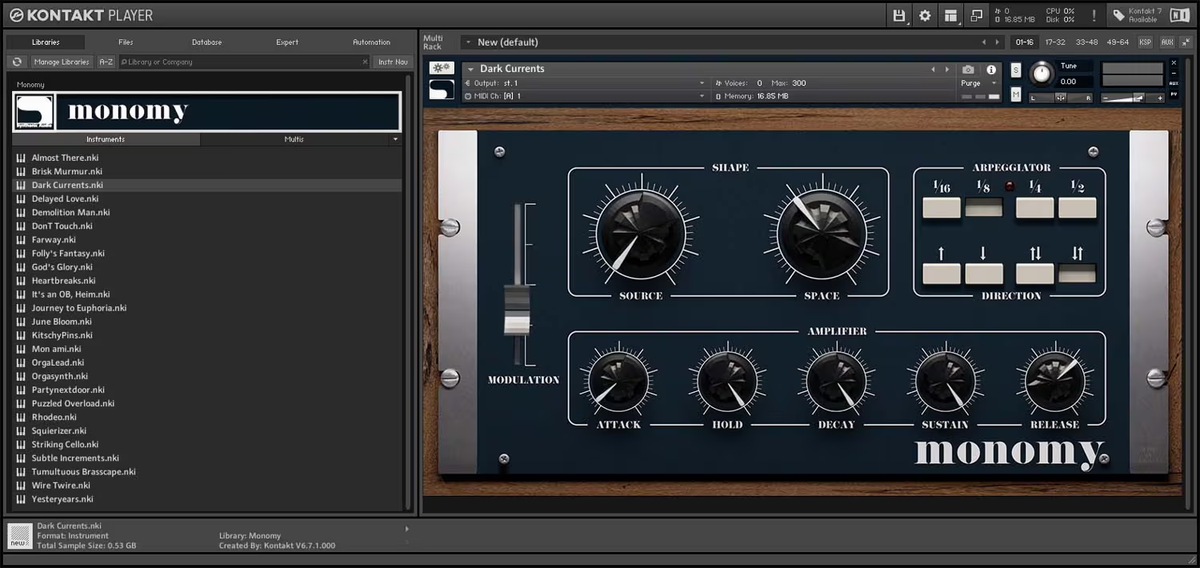1200x568 pixels.
Task: Collapse the rack with minimize arrows icon
Action: (1186, 42)
